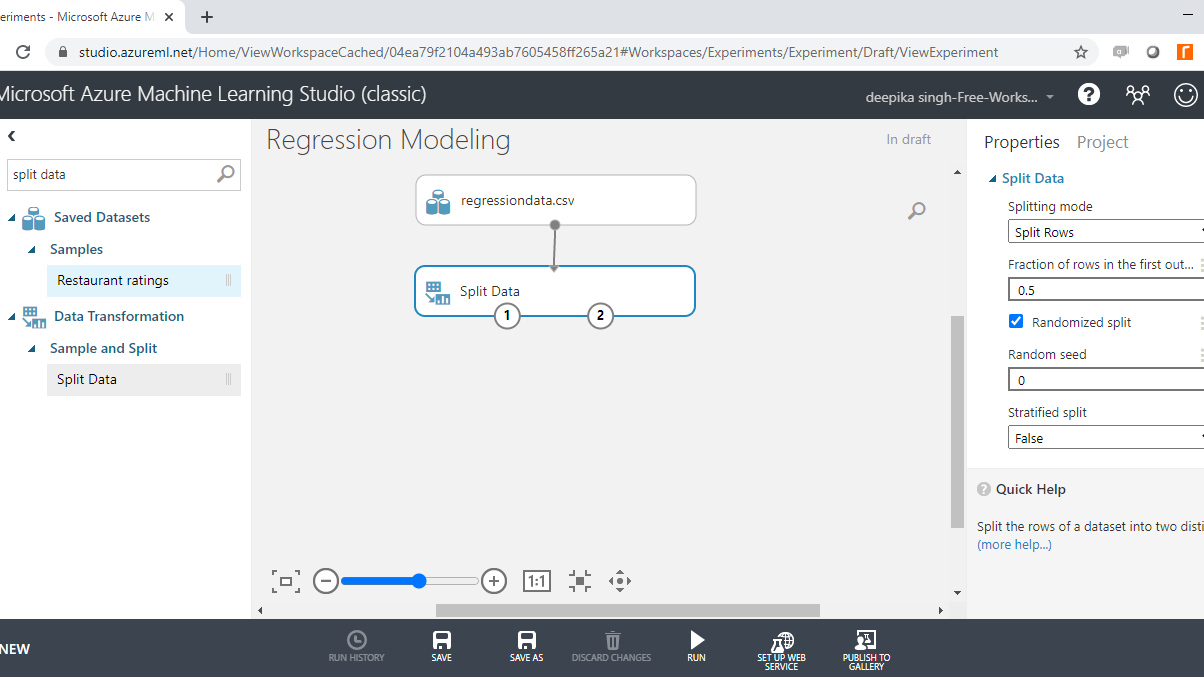This screenshot has height=677, width=1204.
Task: Open Run History from the bottom bar
Action: (356, 646)
